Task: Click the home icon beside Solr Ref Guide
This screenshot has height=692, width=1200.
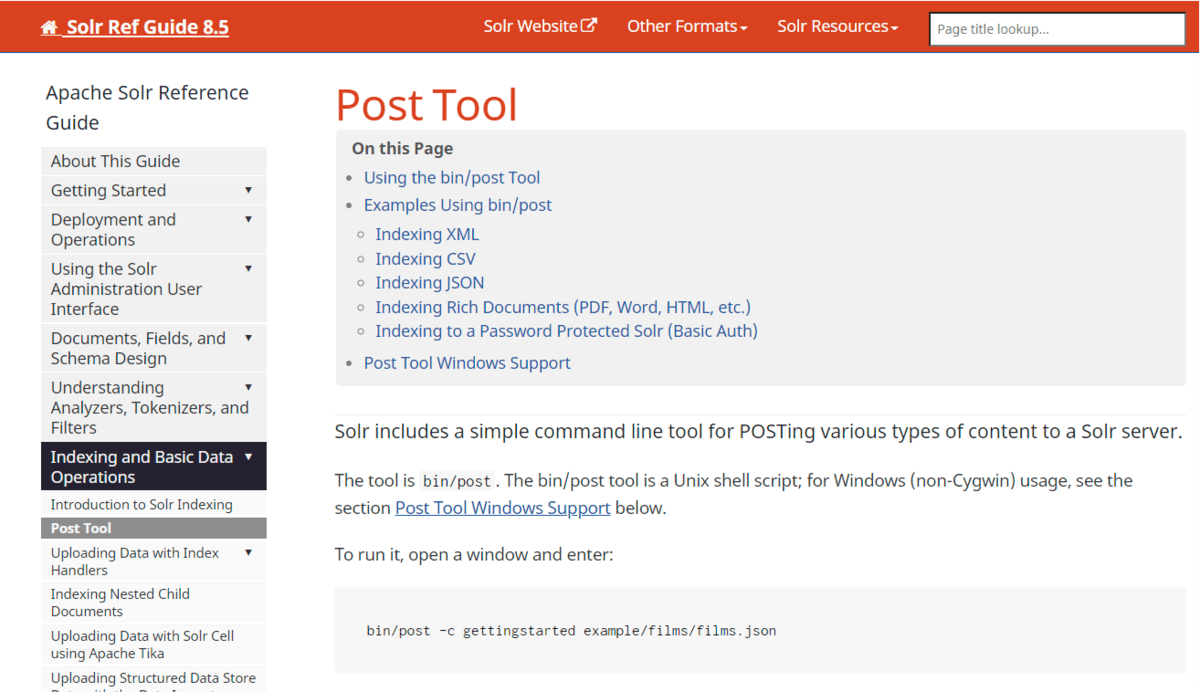Action: 49,28
